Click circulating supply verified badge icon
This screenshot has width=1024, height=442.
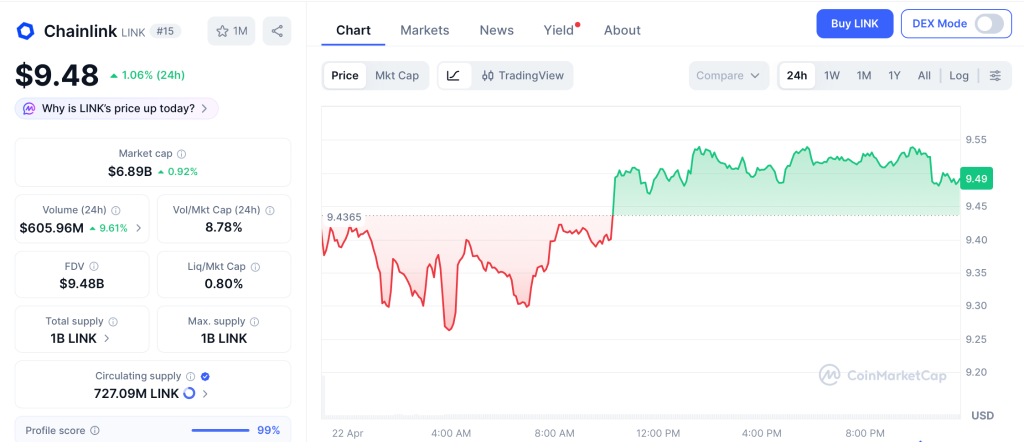[x=205, y=376]
